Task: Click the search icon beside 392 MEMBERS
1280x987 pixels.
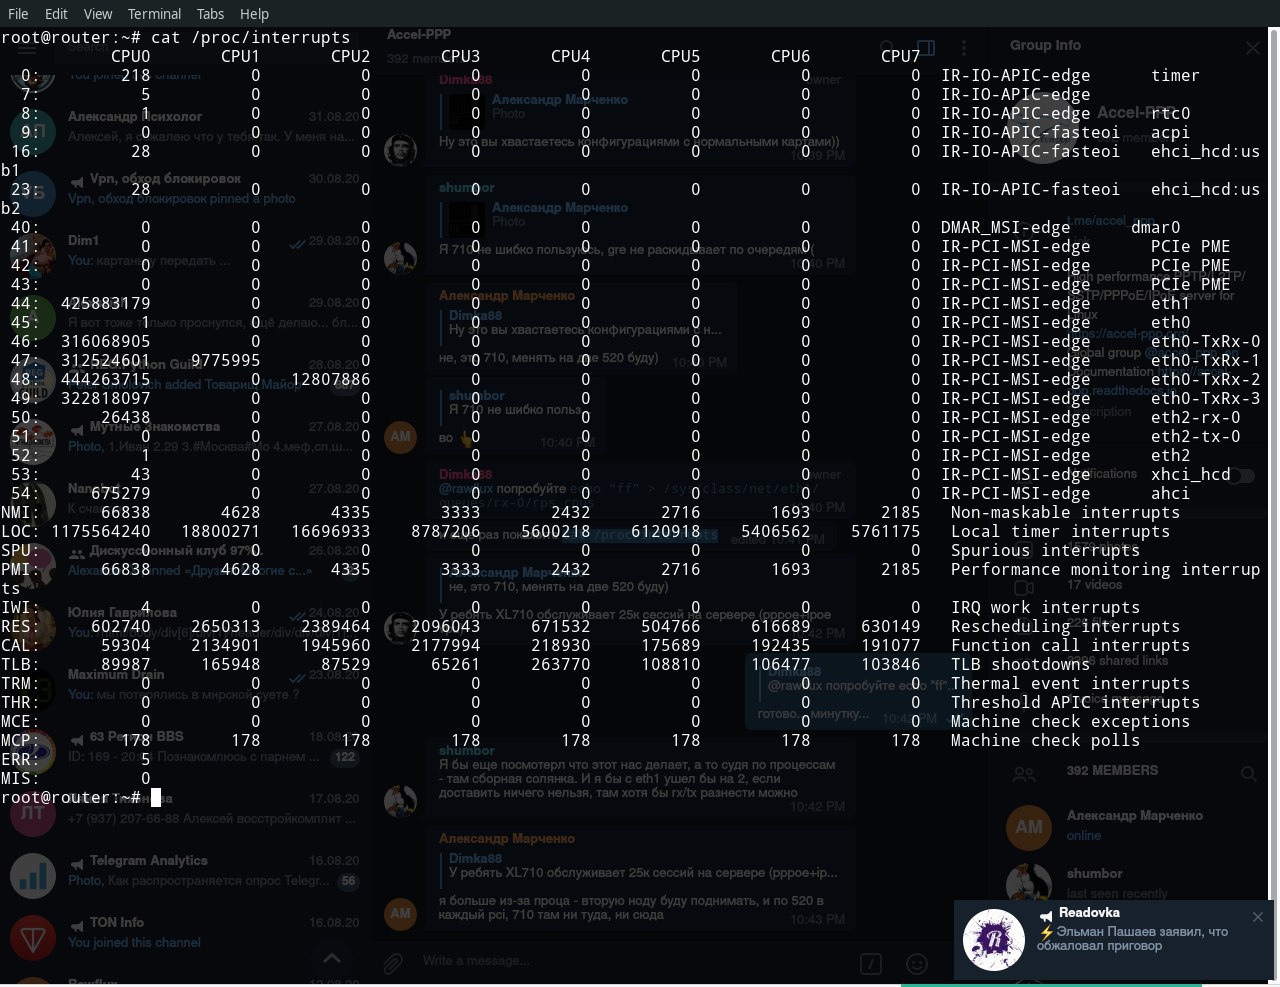Action: pos(1249,773)
